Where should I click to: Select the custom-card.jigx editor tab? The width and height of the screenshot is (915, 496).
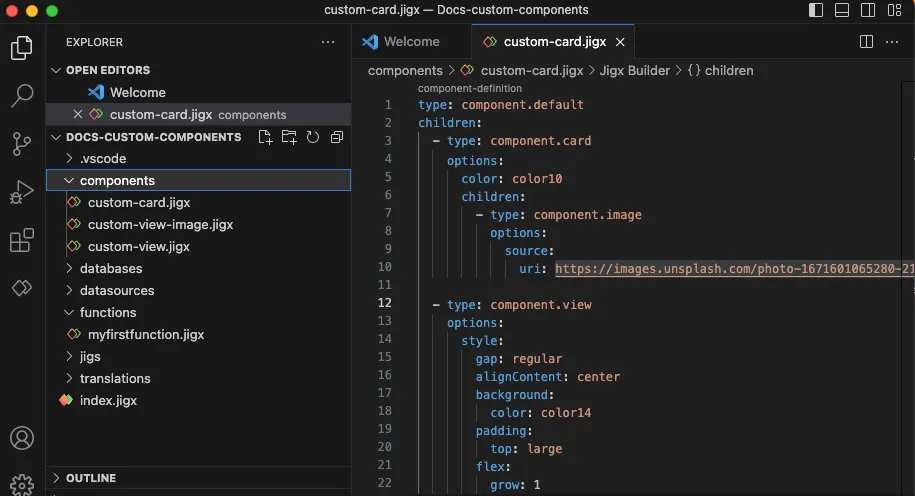tap(553, 41)
